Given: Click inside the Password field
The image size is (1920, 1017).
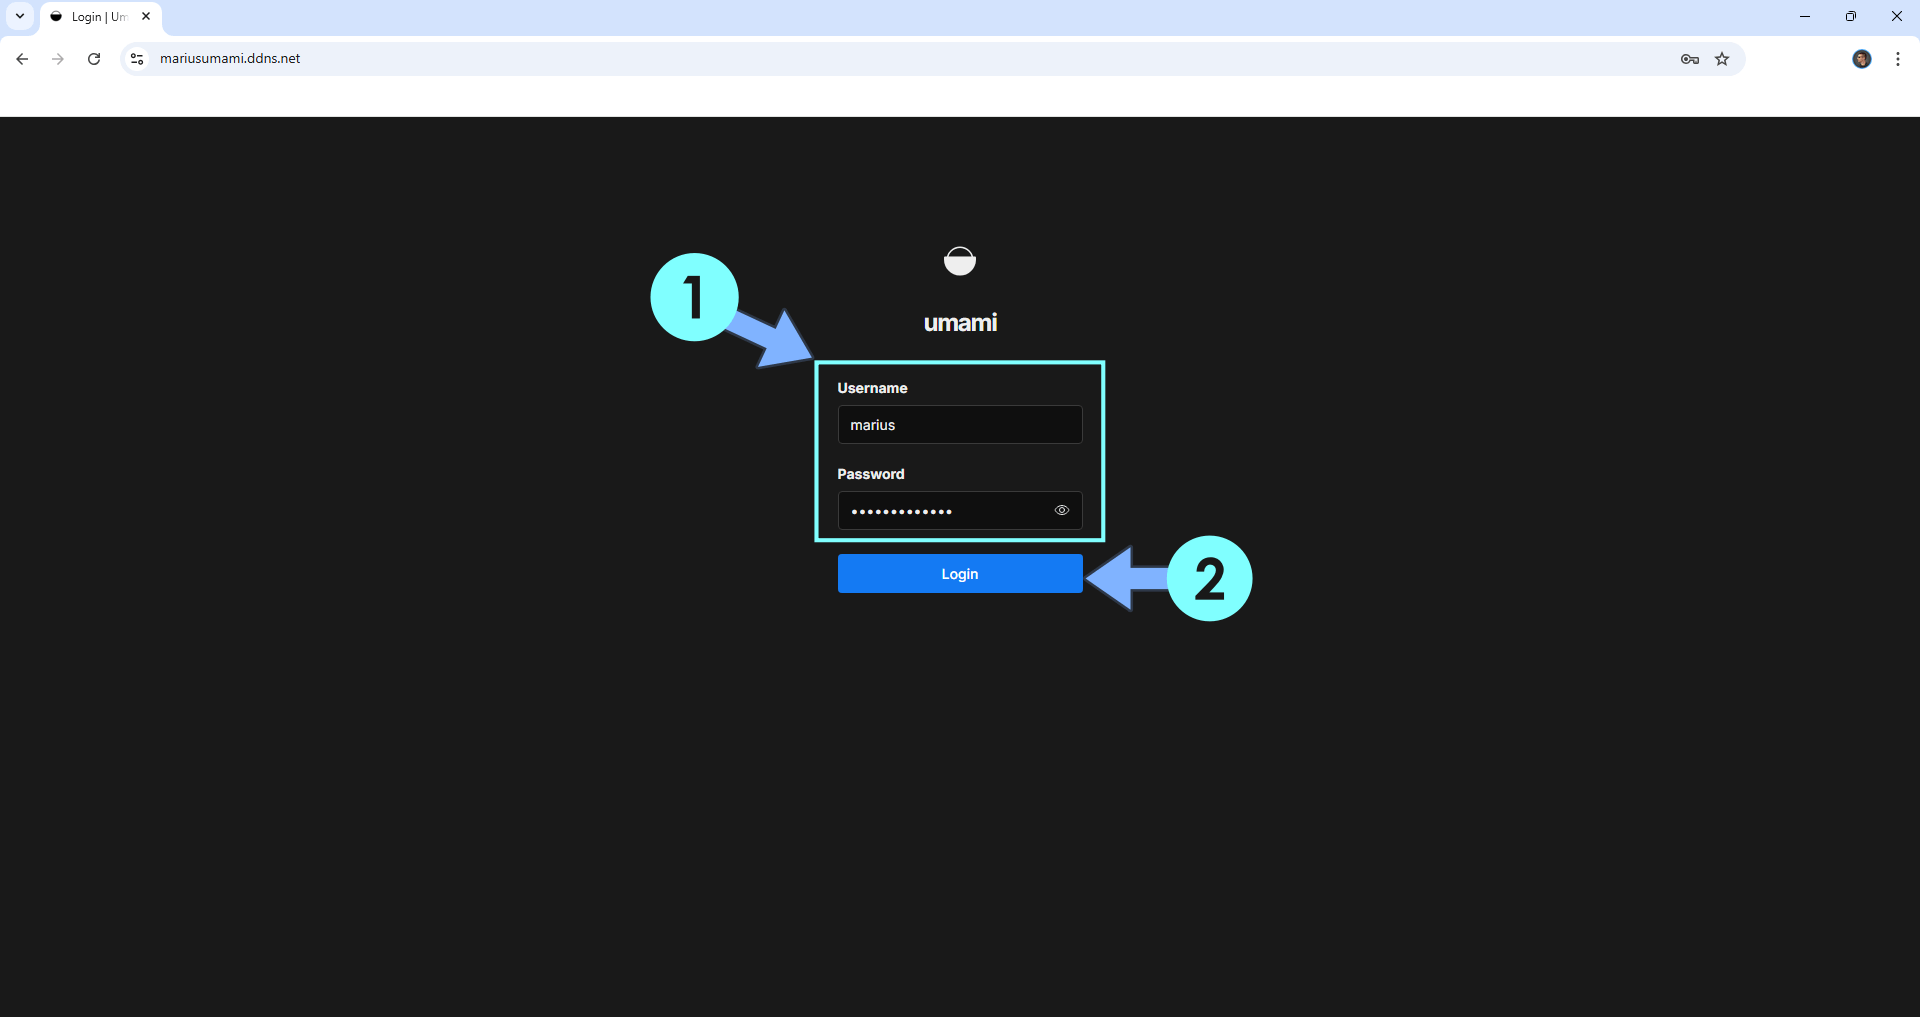Looking at the screenshot, I should click(940, 511).
